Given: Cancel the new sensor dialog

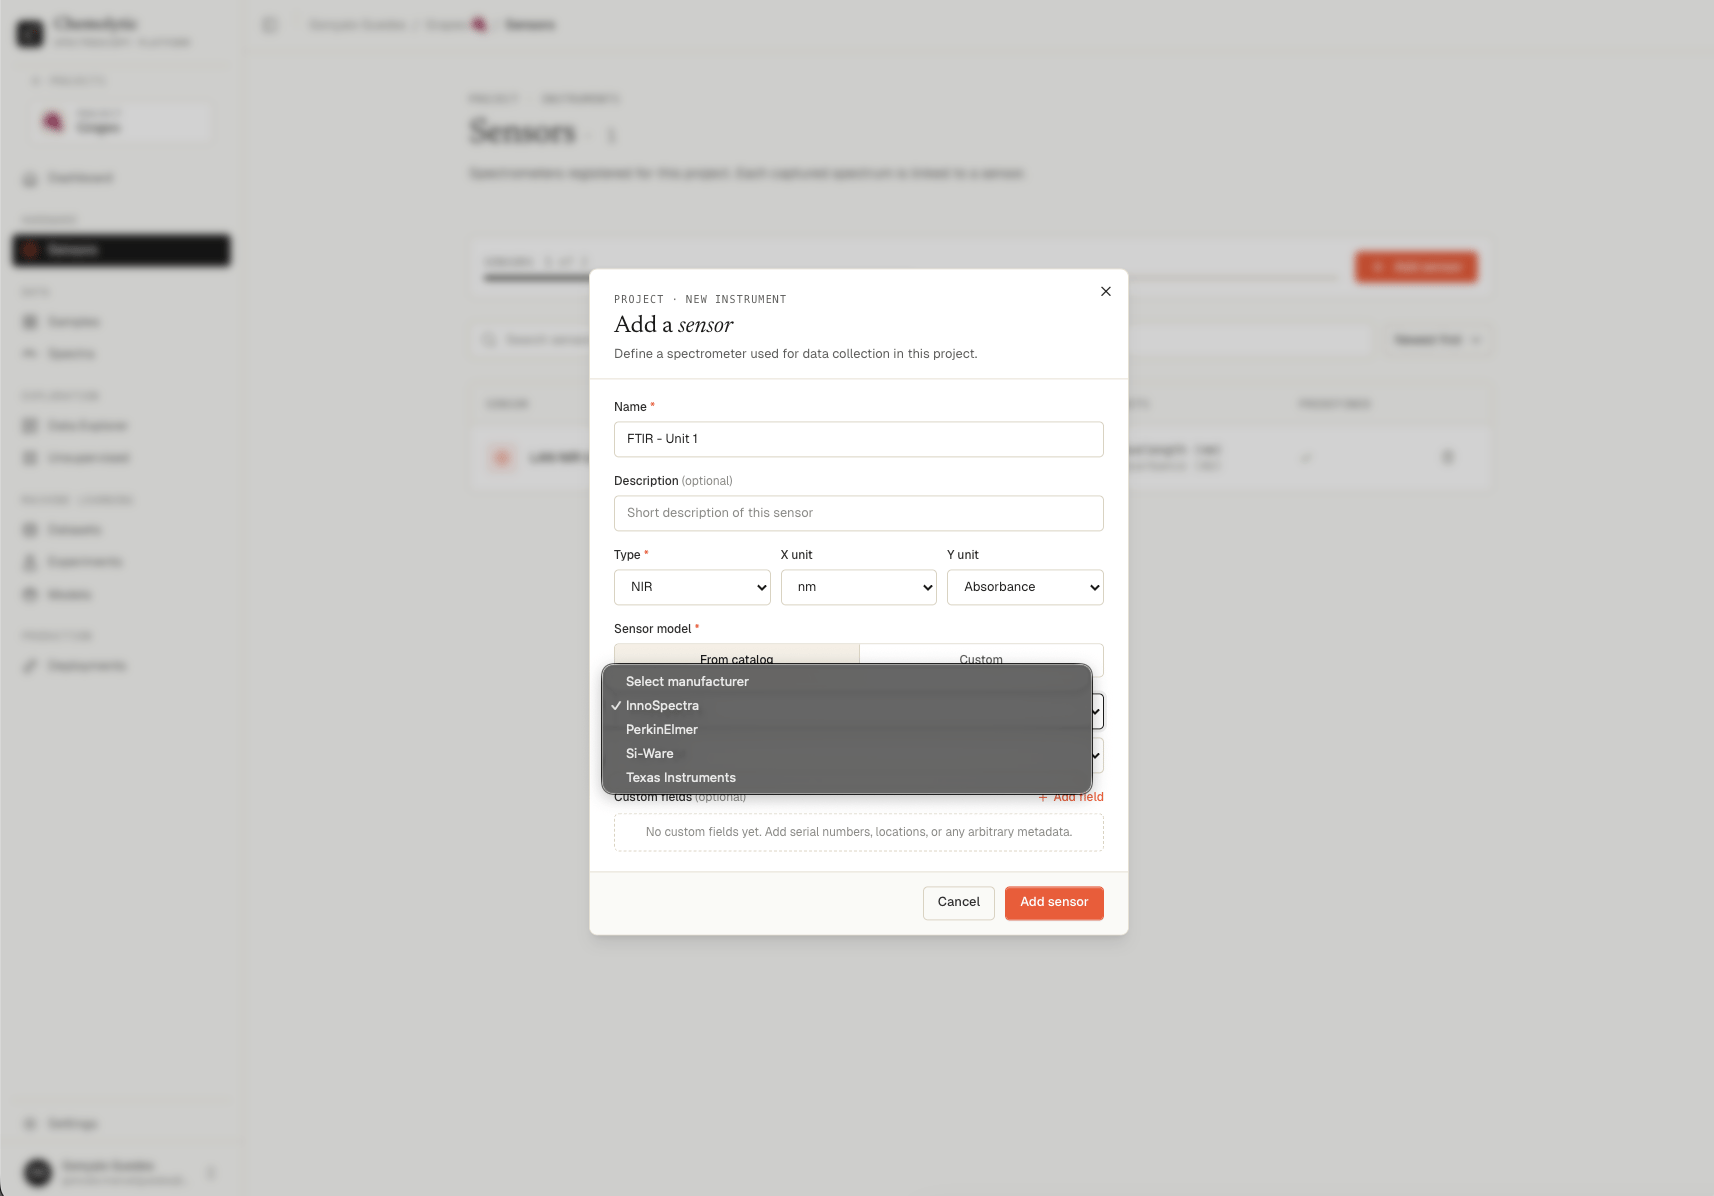Looking at the screenshot, I should 958,902.
